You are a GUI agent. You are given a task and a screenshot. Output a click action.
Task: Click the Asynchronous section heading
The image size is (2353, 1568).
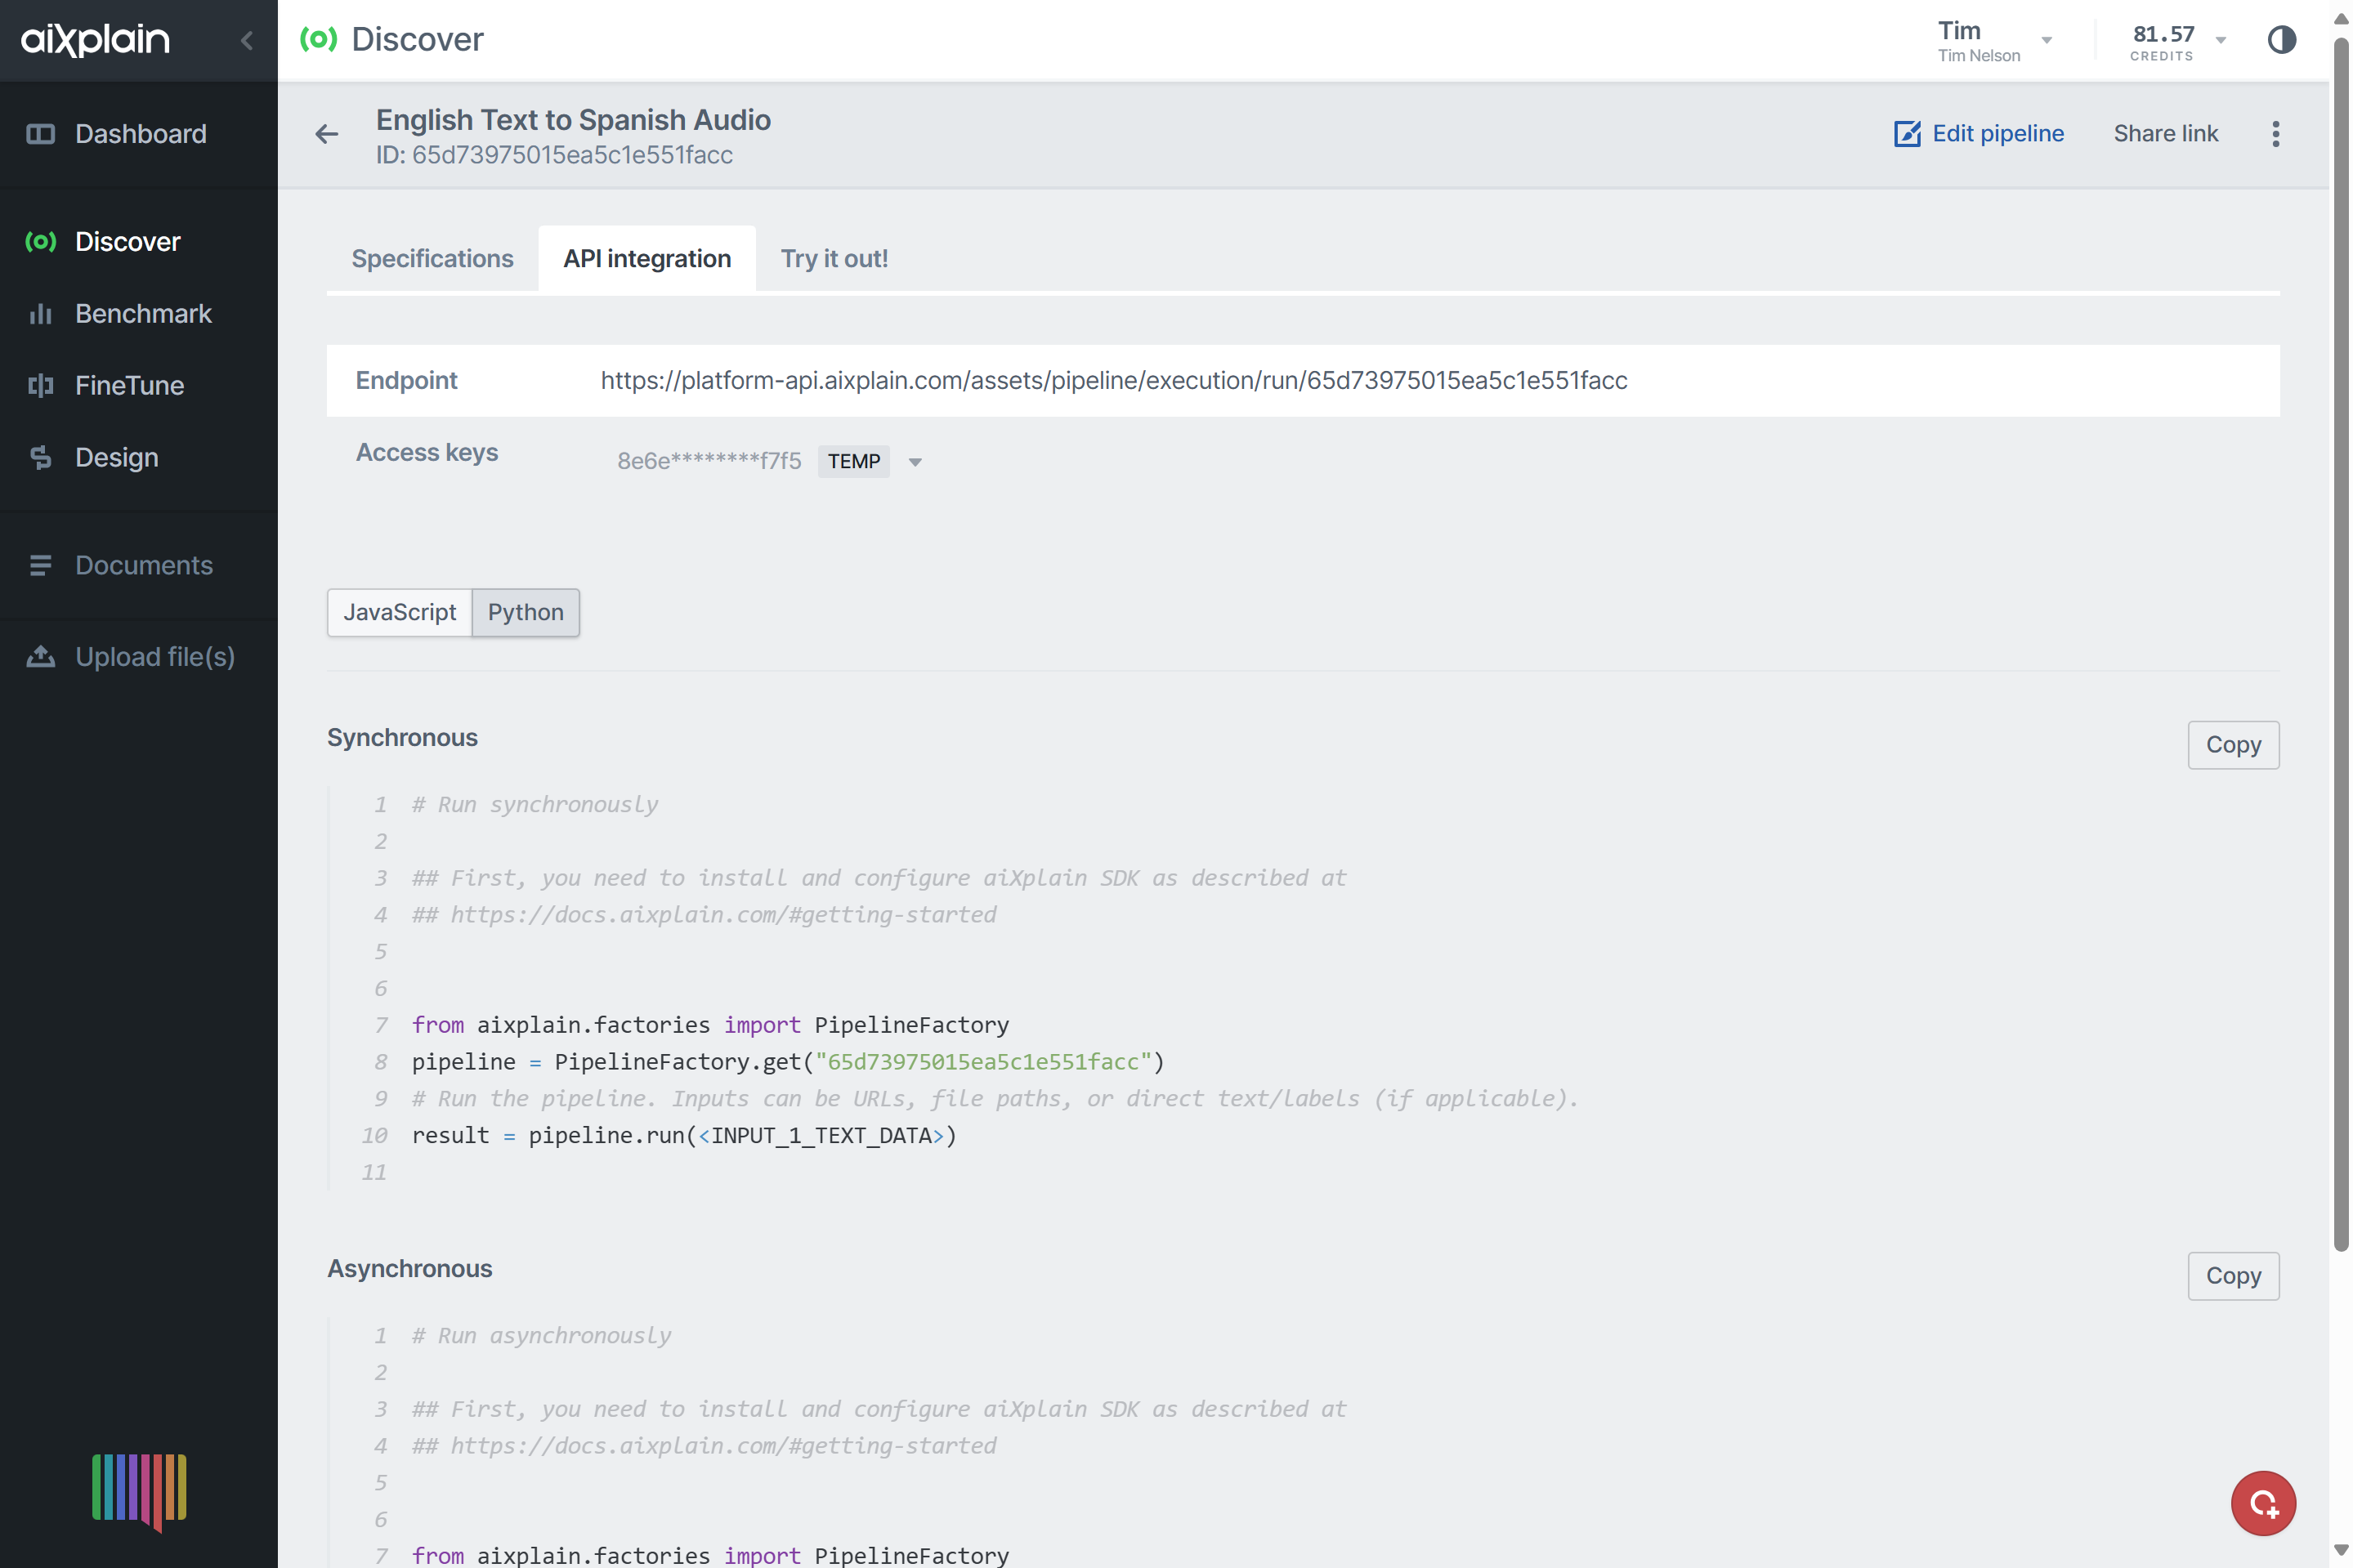pos(409,1269)
